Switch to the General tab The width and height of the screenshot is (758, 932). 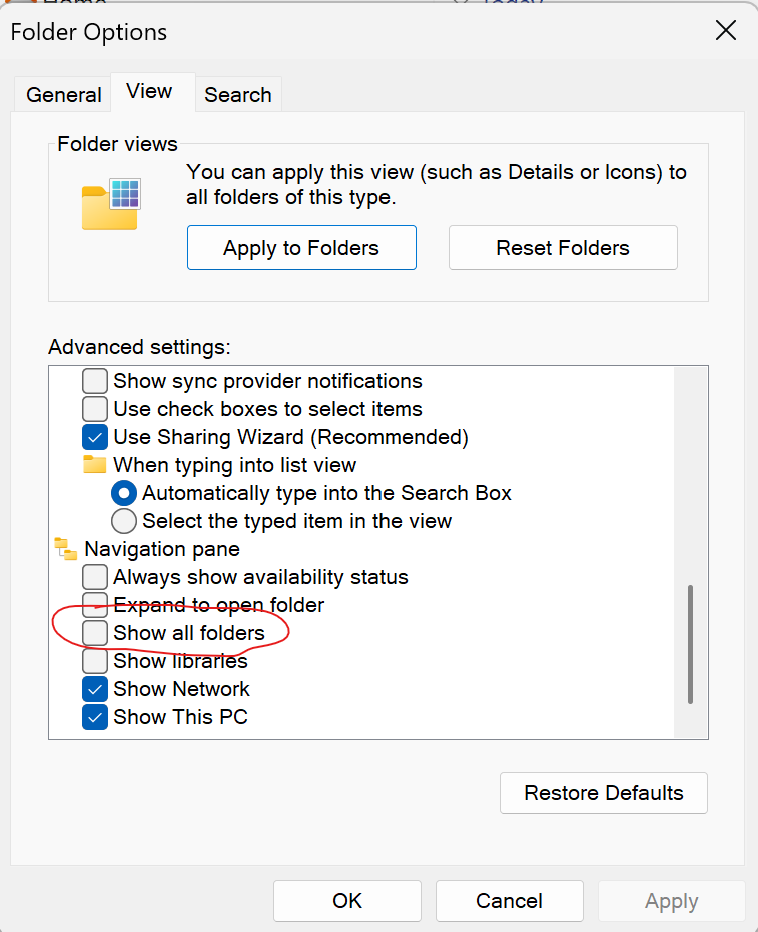pos(64,95)
